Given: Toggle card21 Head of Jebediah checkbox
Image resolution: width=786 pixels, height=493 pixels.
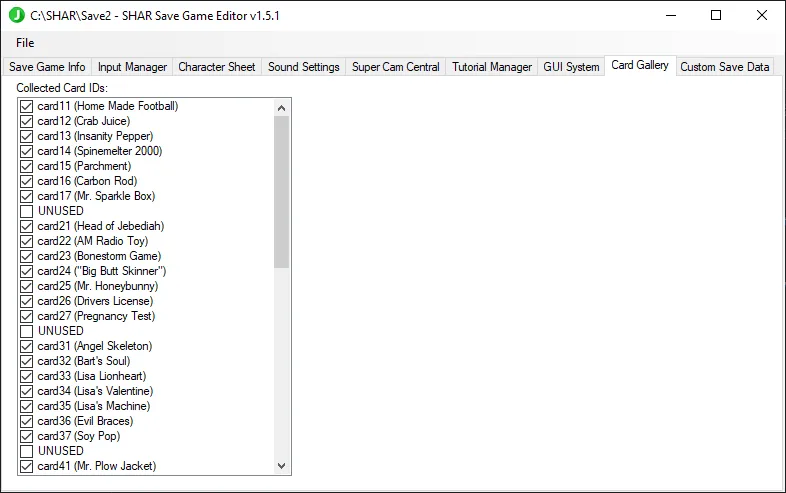Looking at the screenshot, I should 27,226.
